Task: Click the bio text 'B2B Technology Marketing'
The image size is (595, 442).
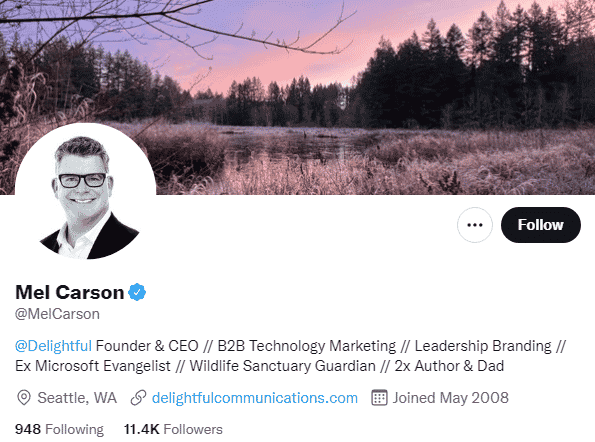Action: click(x=307, y=346)
